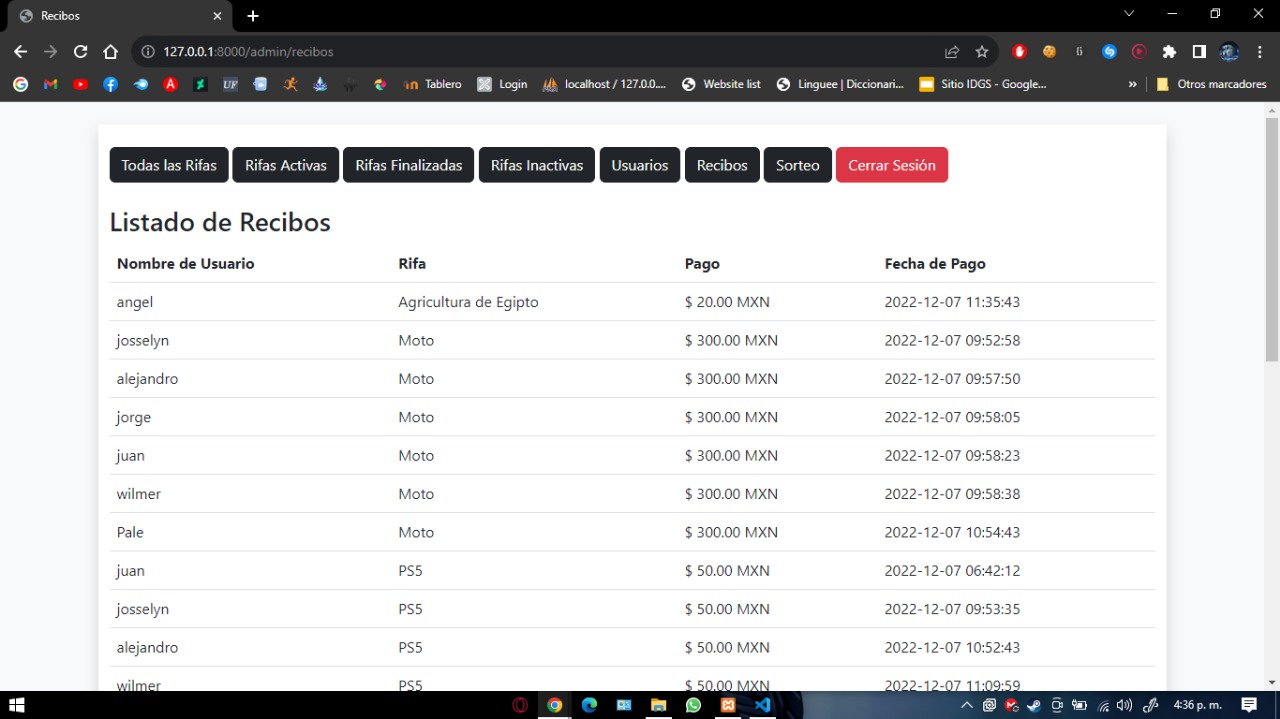Viewport: 1280px width, 719px height.
Task: Open the Gmail bookmark icon
Action: 50,85
